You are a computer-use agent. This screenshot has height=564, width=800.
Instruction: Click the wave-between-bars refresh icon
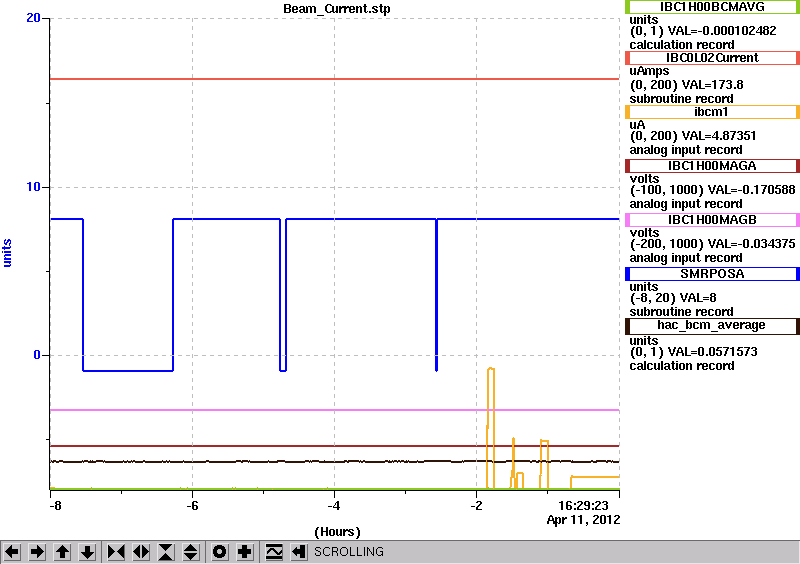coord(274,552)
